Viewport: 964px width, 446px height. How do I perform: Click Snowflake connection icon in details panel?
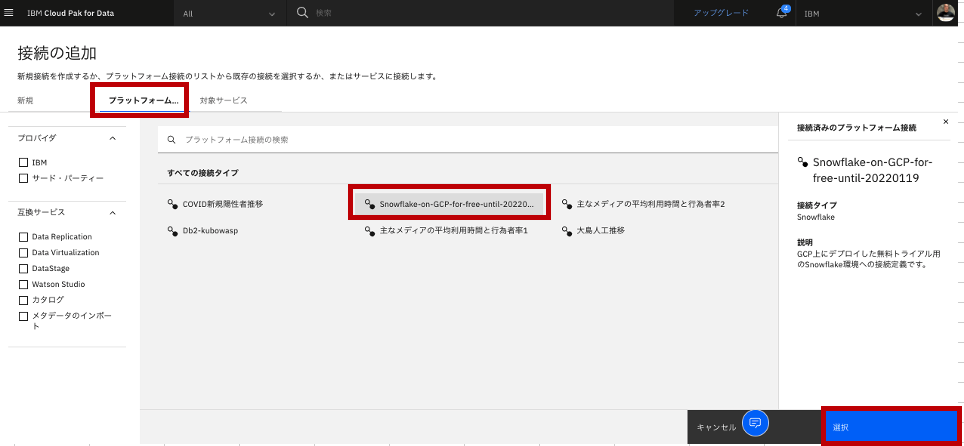tap(802, 162)
